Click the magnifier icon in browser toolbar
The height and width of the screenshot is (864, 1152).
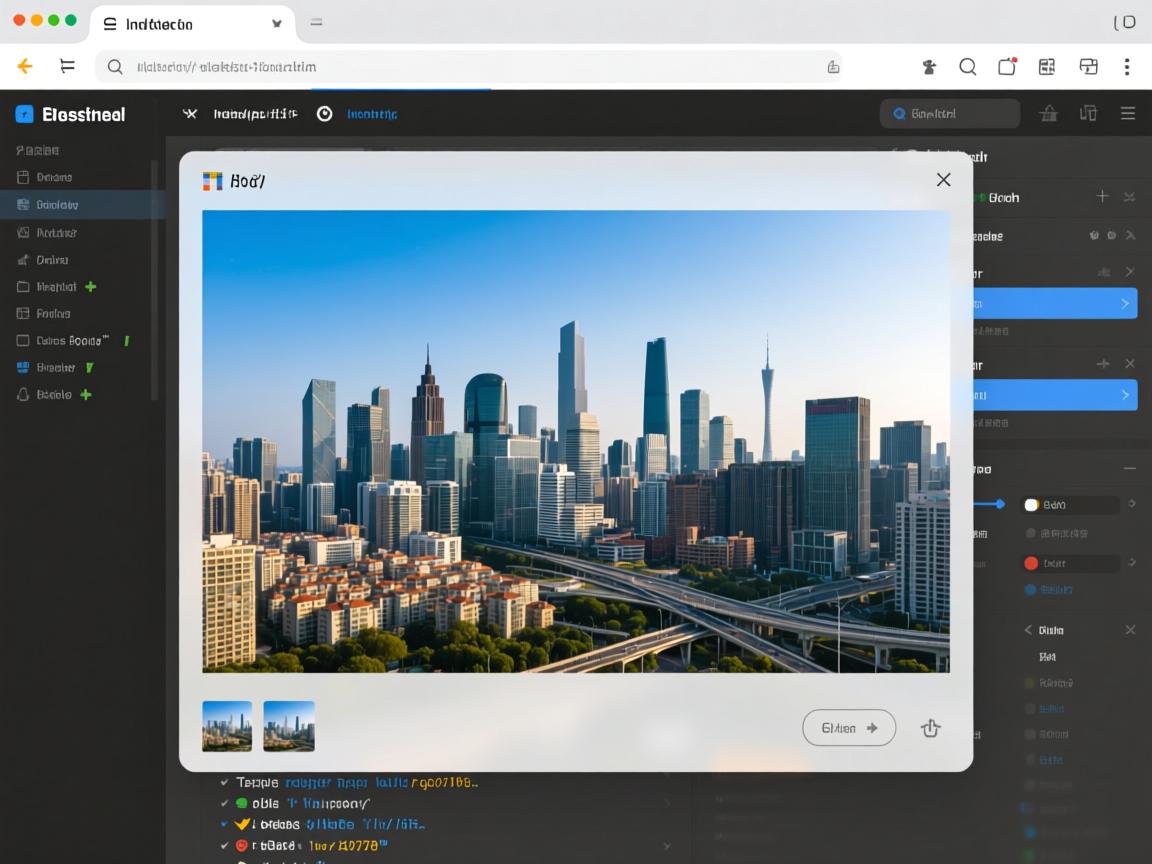pos(967,66)
